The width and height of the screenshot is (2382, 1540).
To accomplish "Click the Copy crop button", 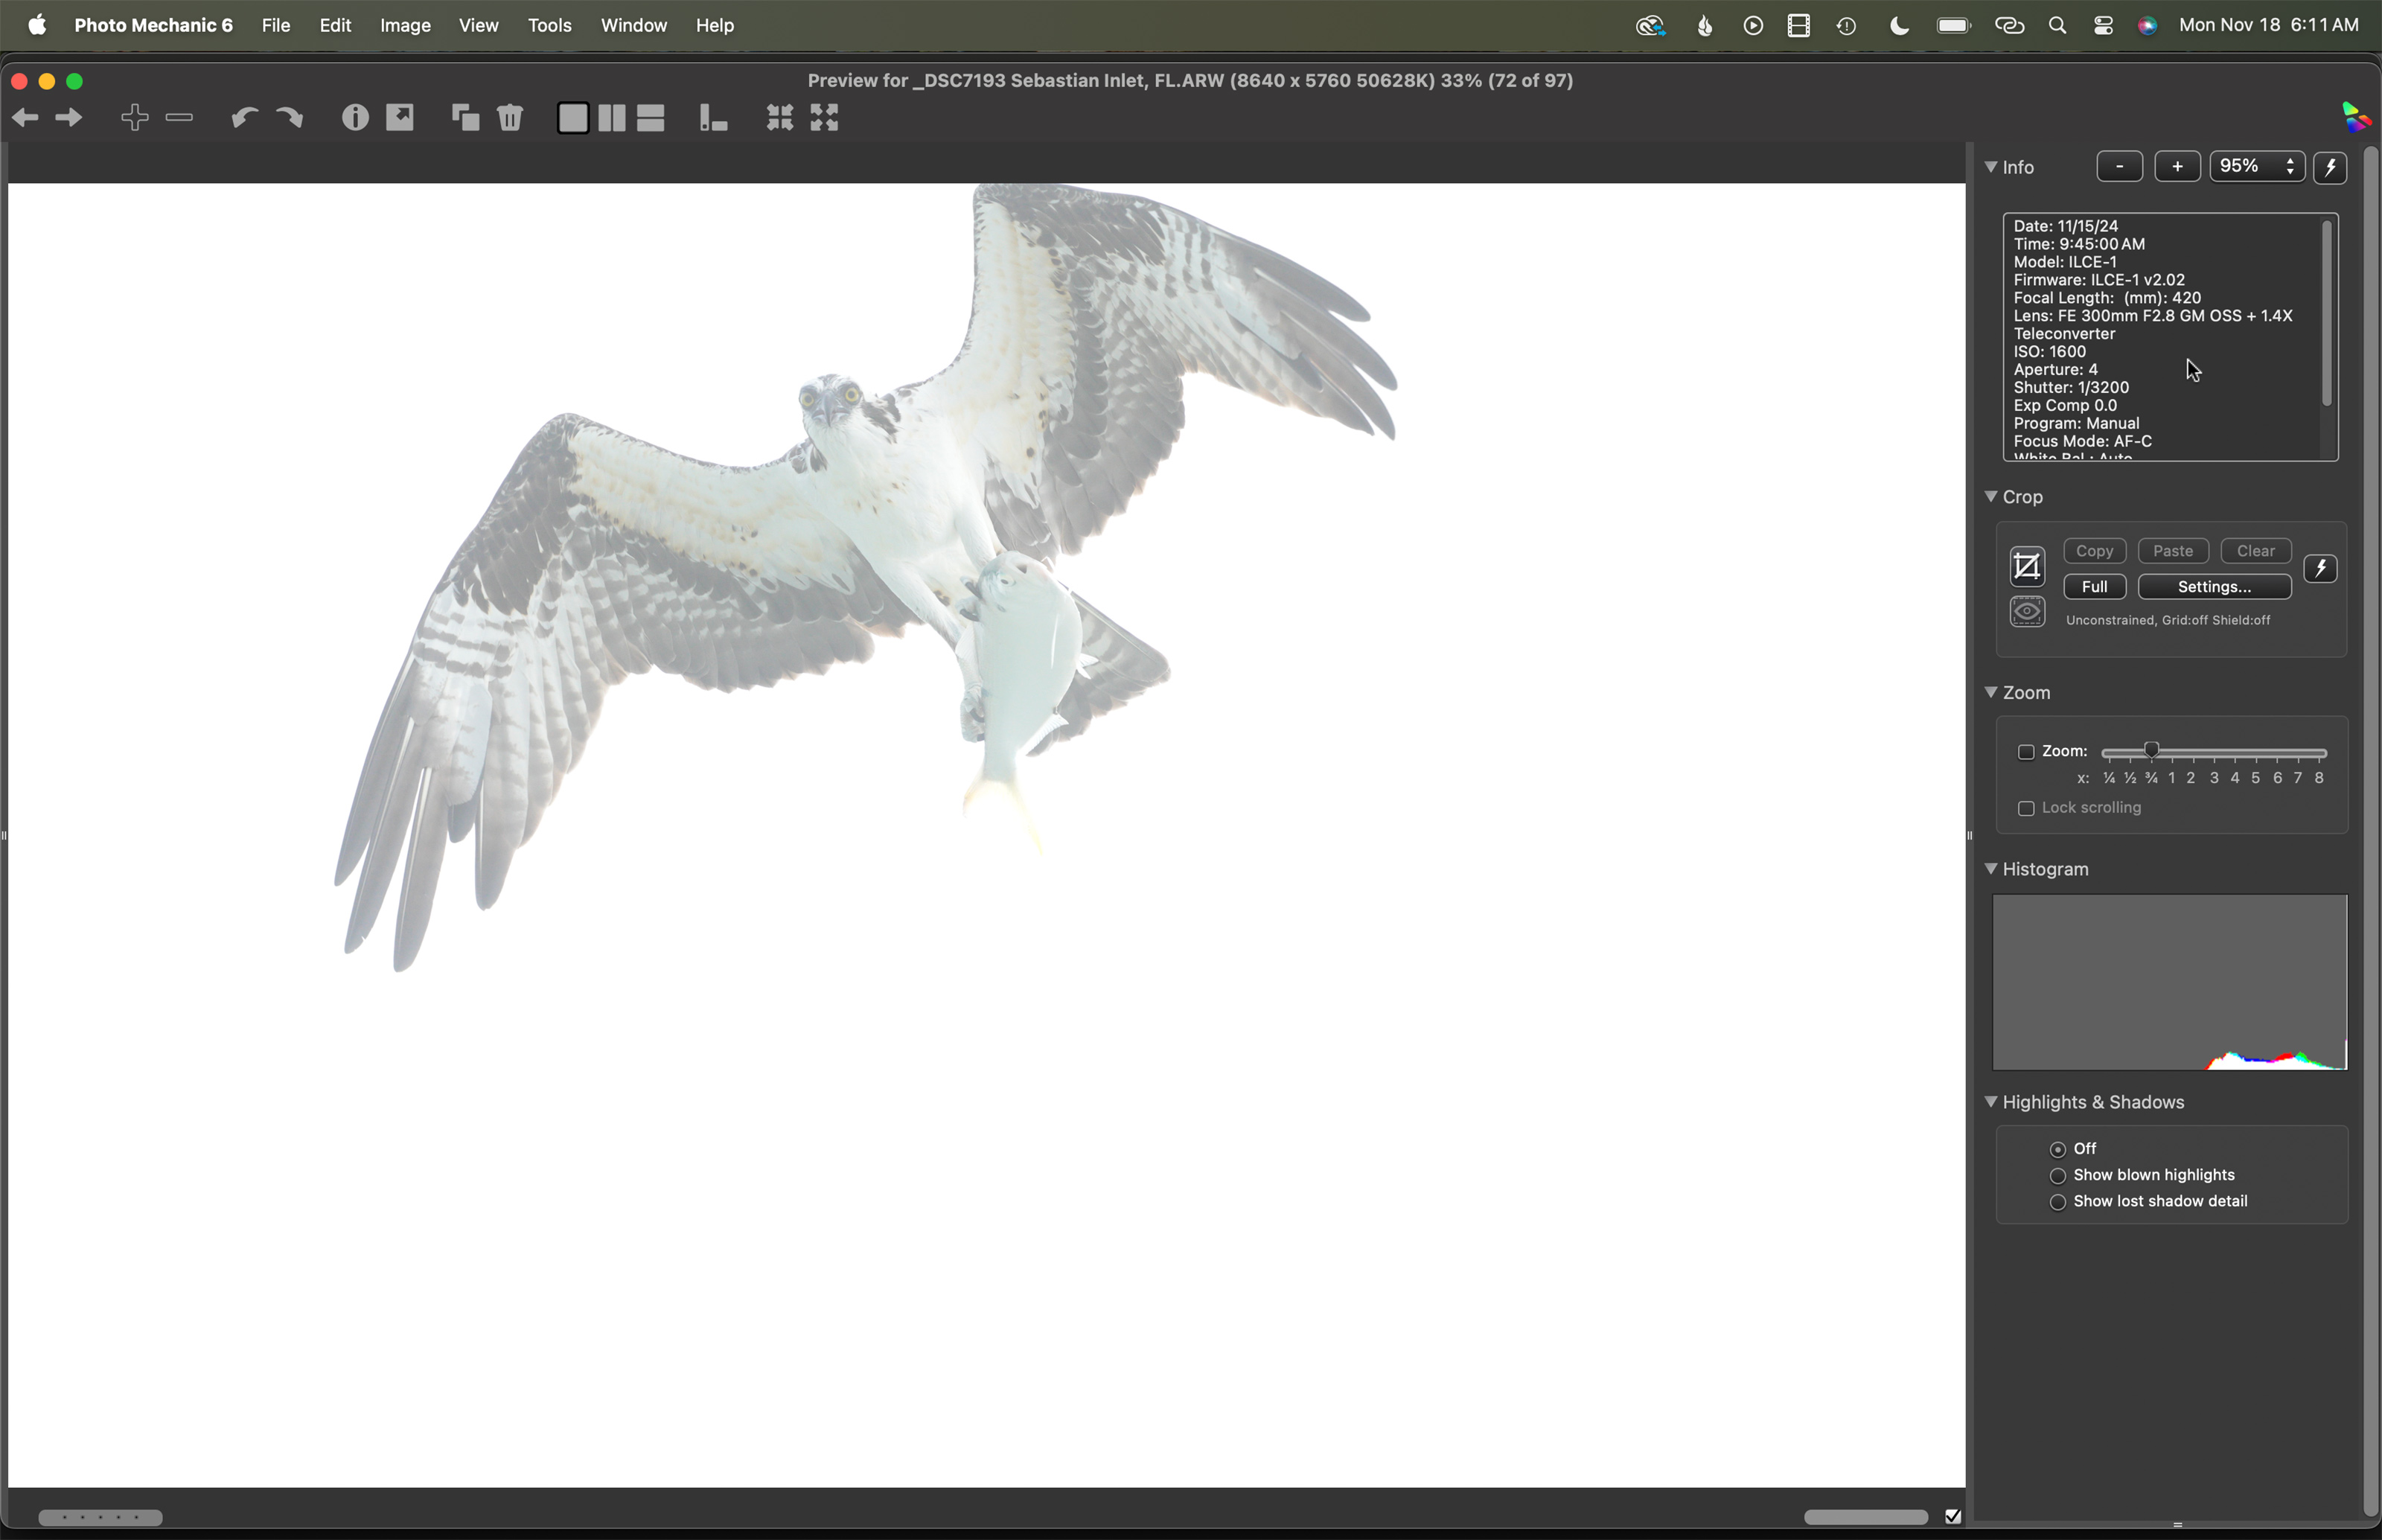I will 2094,551.
